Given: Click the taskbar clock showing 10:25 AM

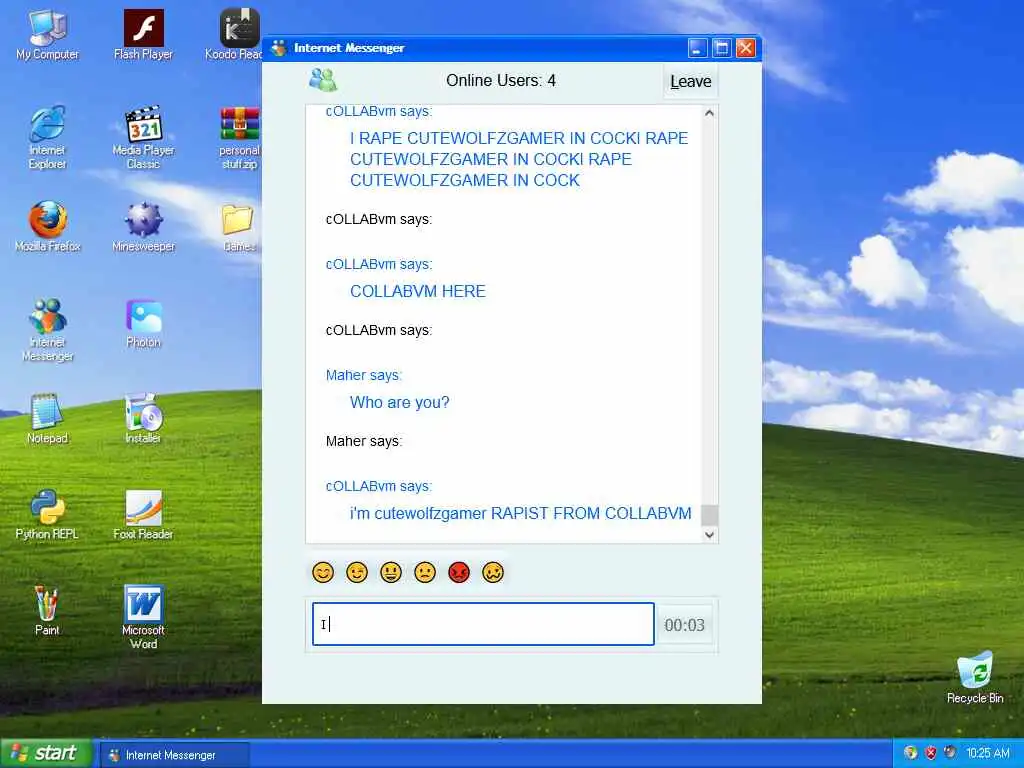Looking at the screenshot, I should click(x=988, y=753).
